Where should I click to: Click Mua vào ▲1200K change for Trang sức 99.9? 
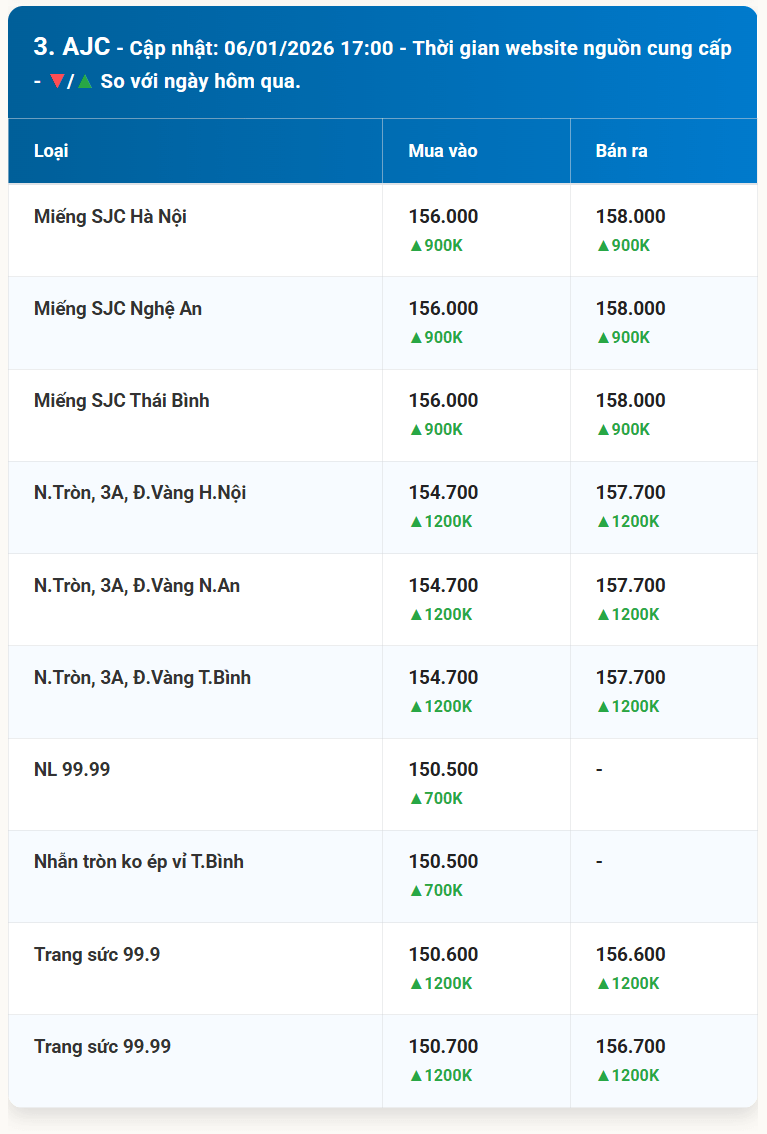tap(441, 984)
